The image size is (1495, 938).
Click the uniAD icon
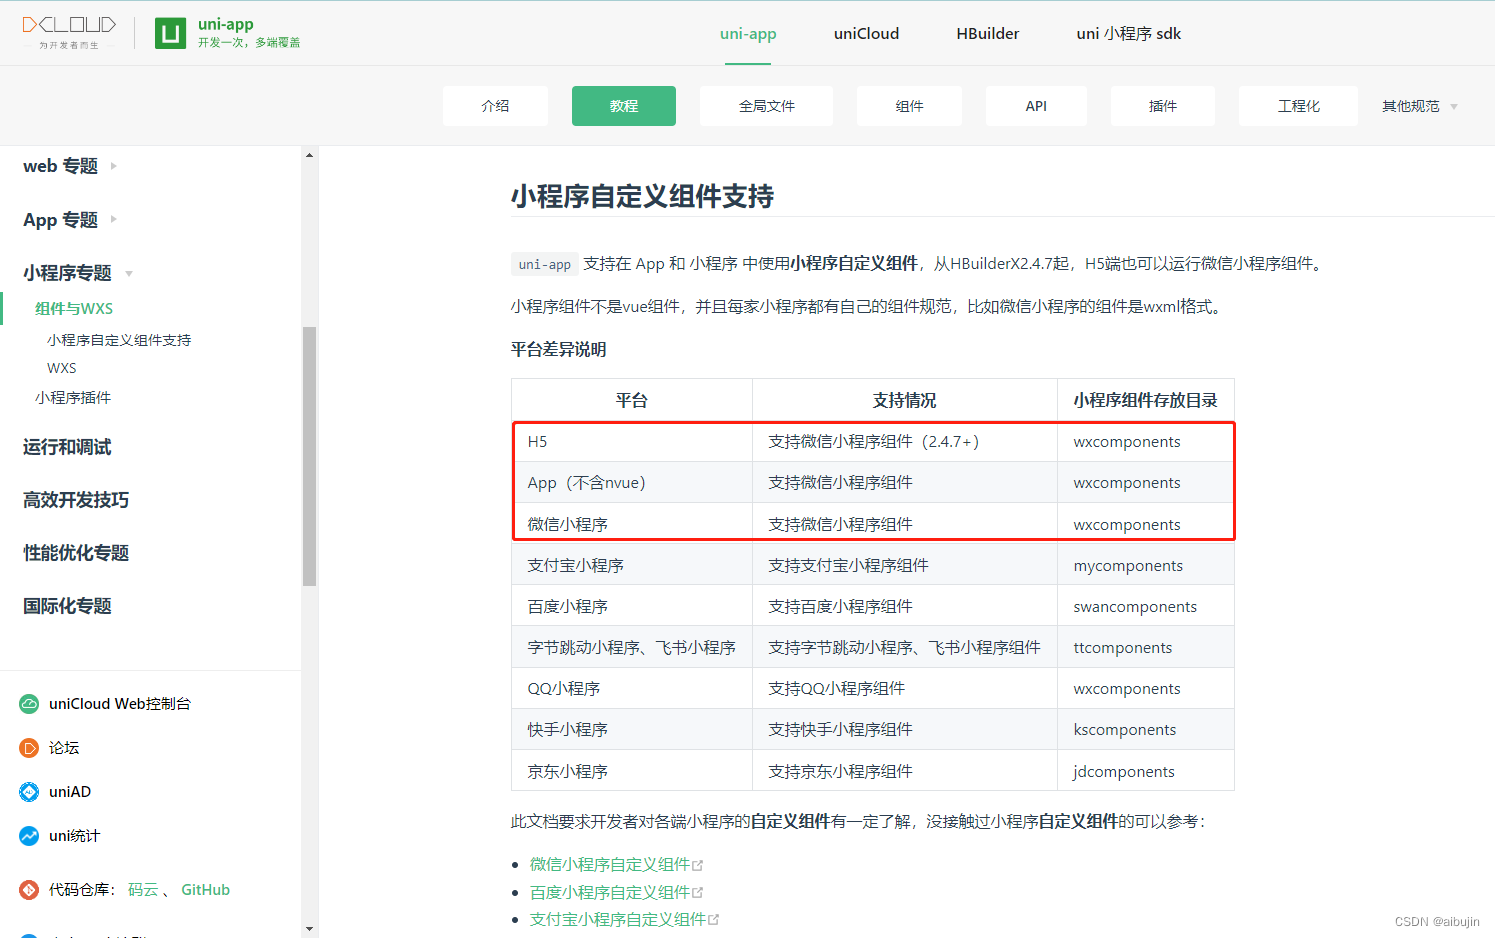click(x=29, y=792)
